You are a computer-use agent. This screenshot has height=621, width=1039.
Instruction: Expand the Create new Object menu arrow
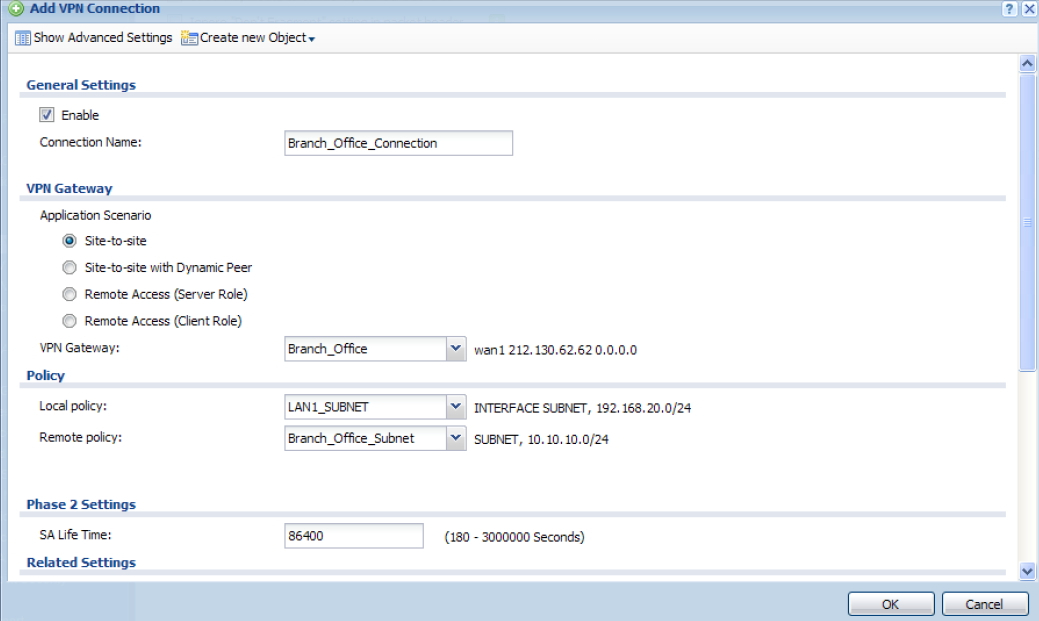[x=311, y=39]
